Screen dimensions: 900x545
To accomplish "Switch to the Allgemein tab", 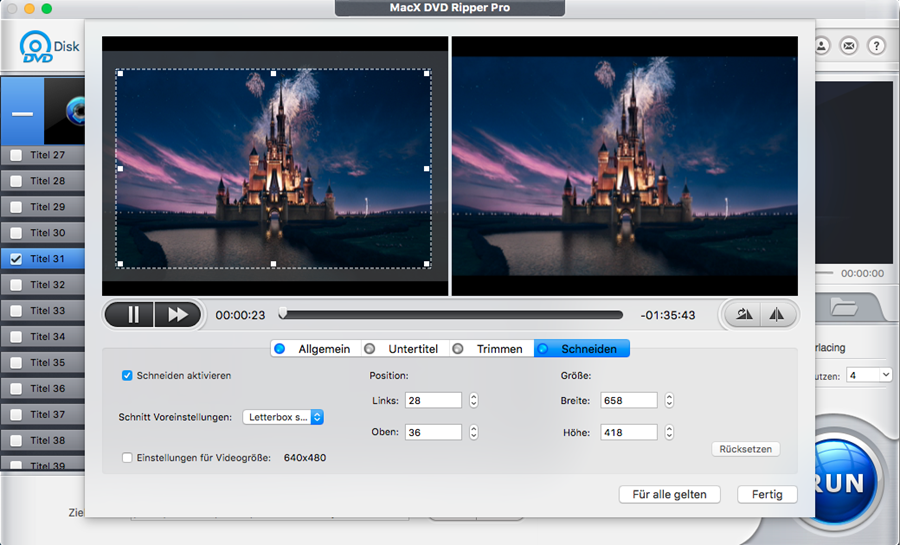I will tap(316, 349).
